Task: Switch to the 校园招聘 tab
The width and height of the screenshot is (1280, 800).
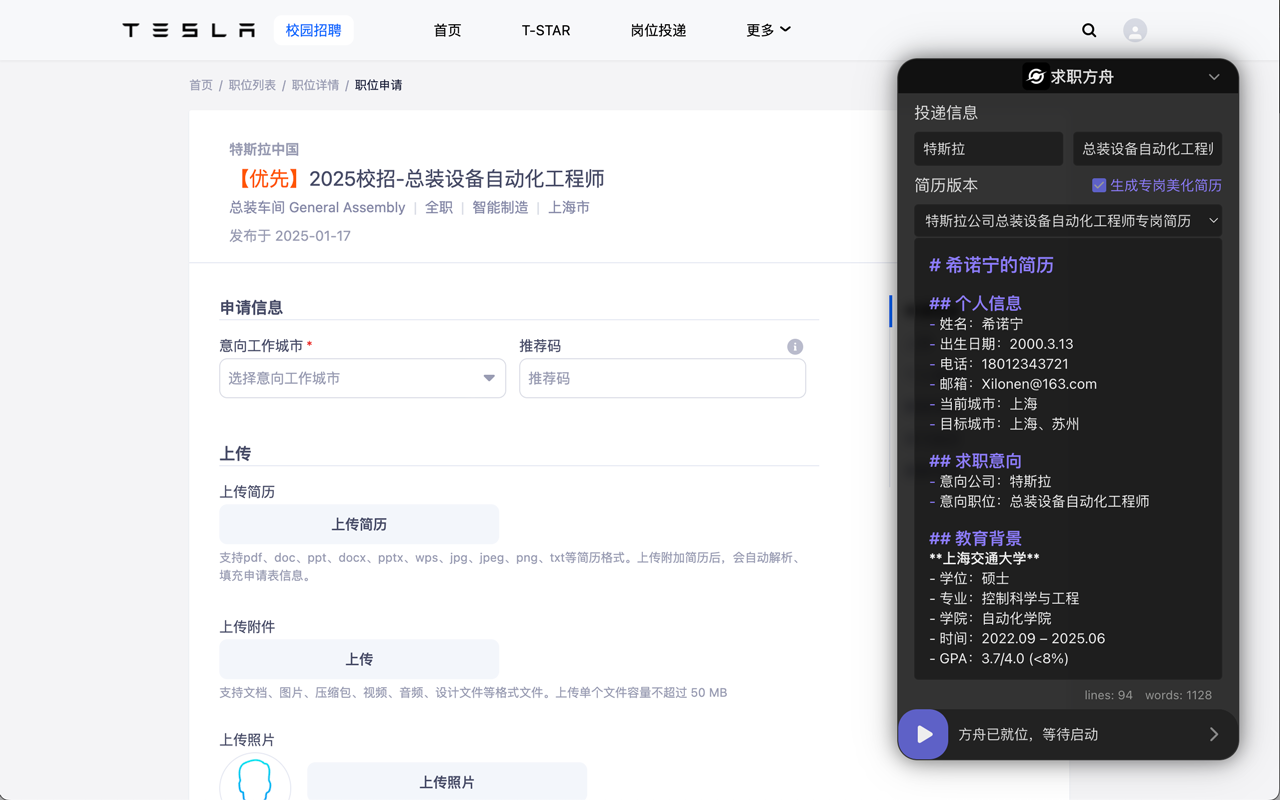Action: click(x=313, y=30)
